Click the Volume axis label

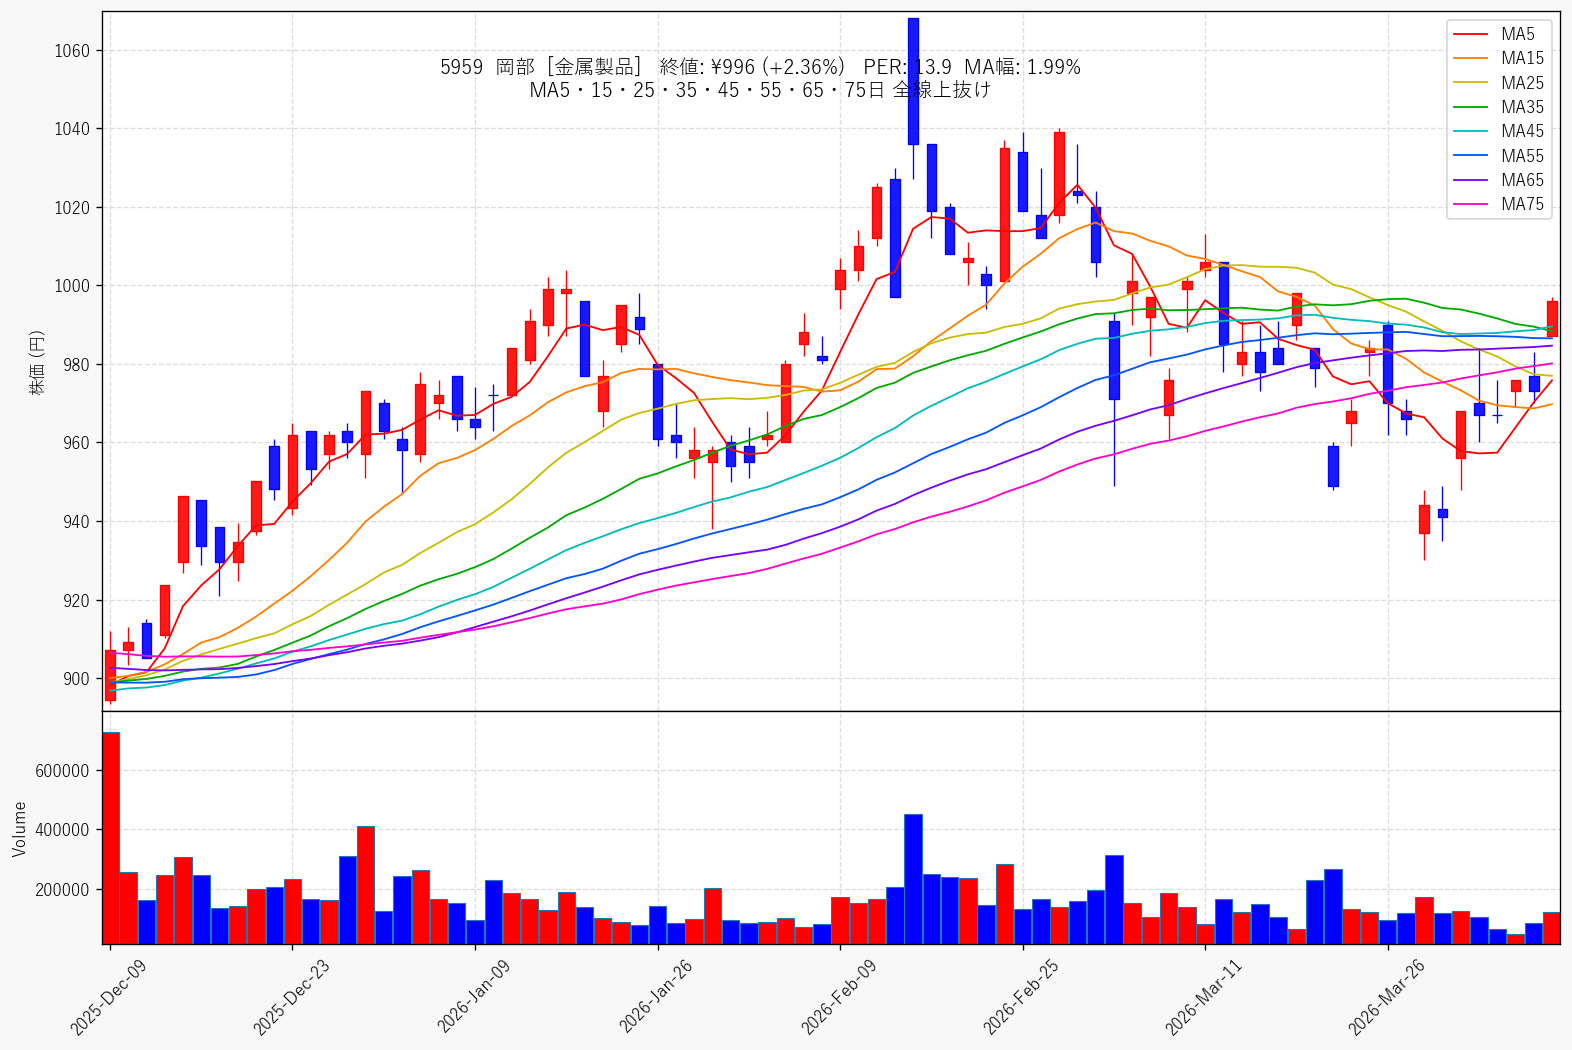pos(20,829)
